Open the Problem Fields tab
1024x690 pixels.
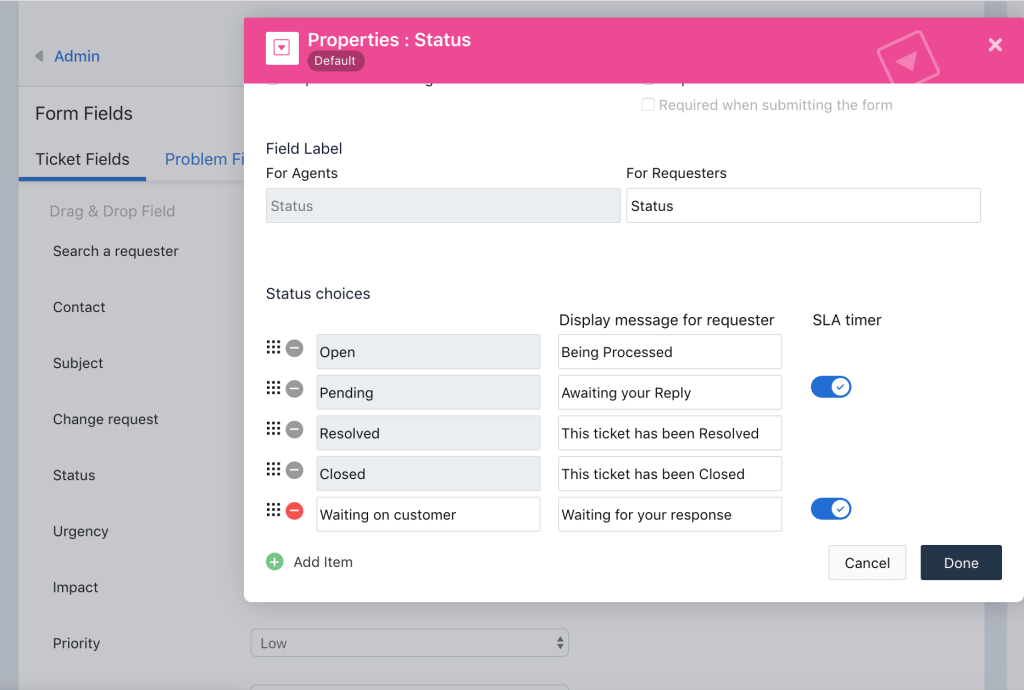click(209, 159)
